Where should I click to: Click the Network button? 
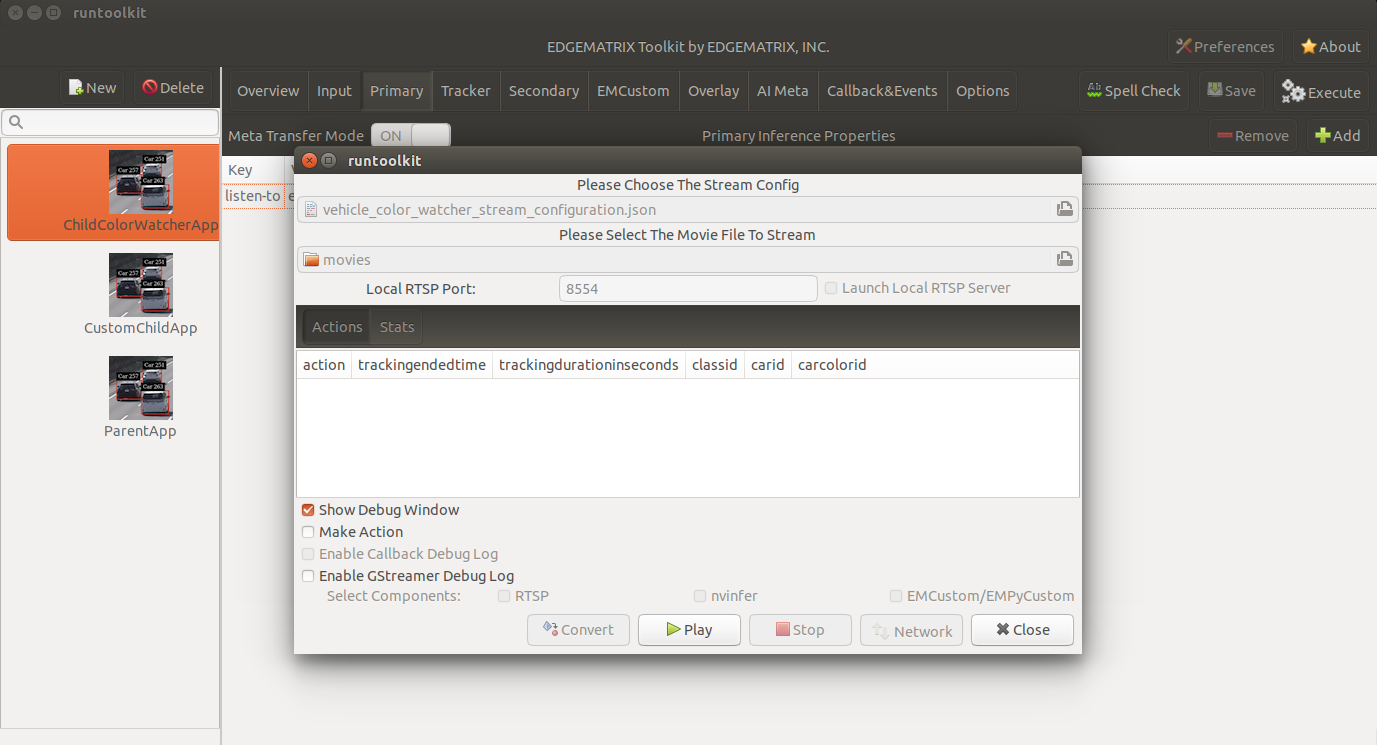point(911,630)
